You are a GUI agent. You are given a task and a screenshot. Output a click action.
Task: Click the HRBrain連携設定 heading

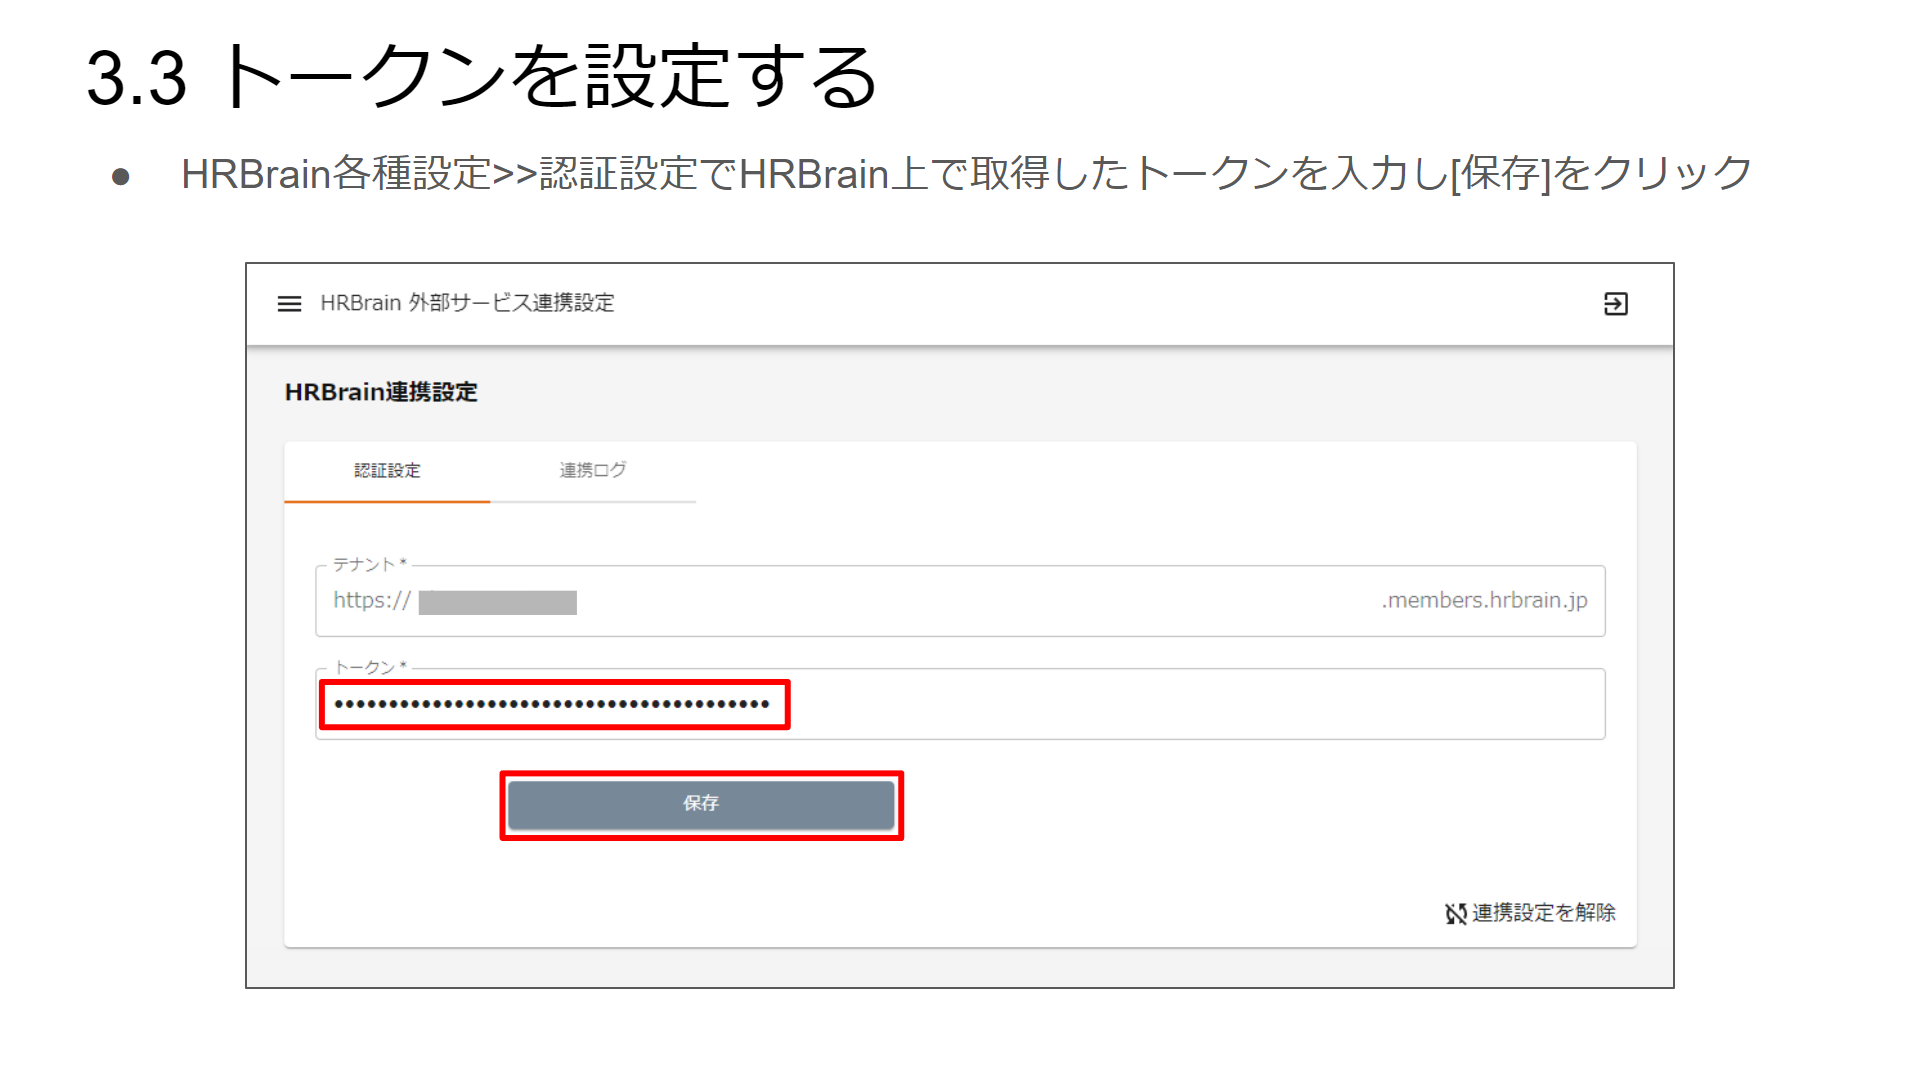(x=381, y=392)
